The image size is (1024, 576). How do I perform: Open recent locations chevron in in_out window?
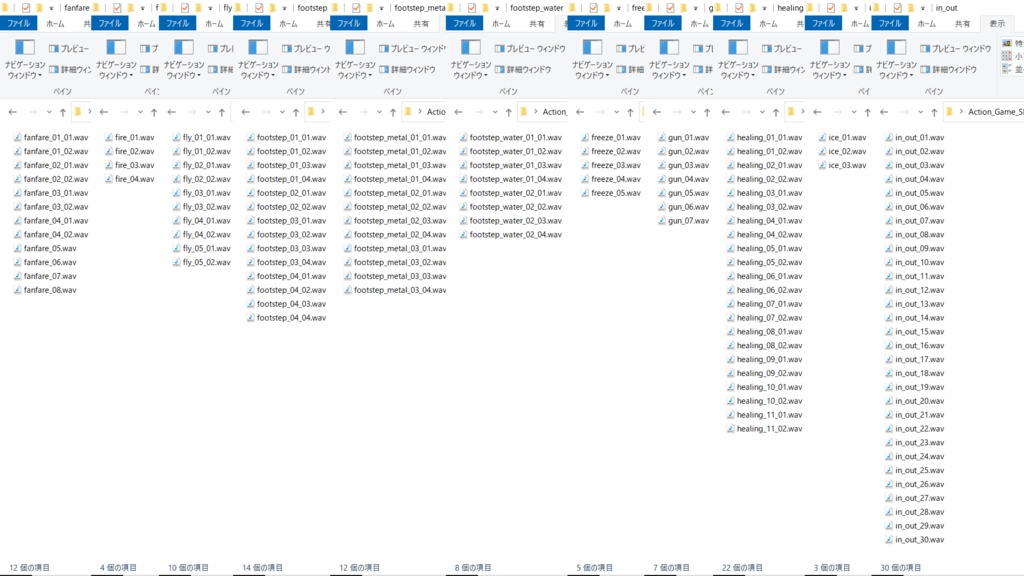coord(920,112)
